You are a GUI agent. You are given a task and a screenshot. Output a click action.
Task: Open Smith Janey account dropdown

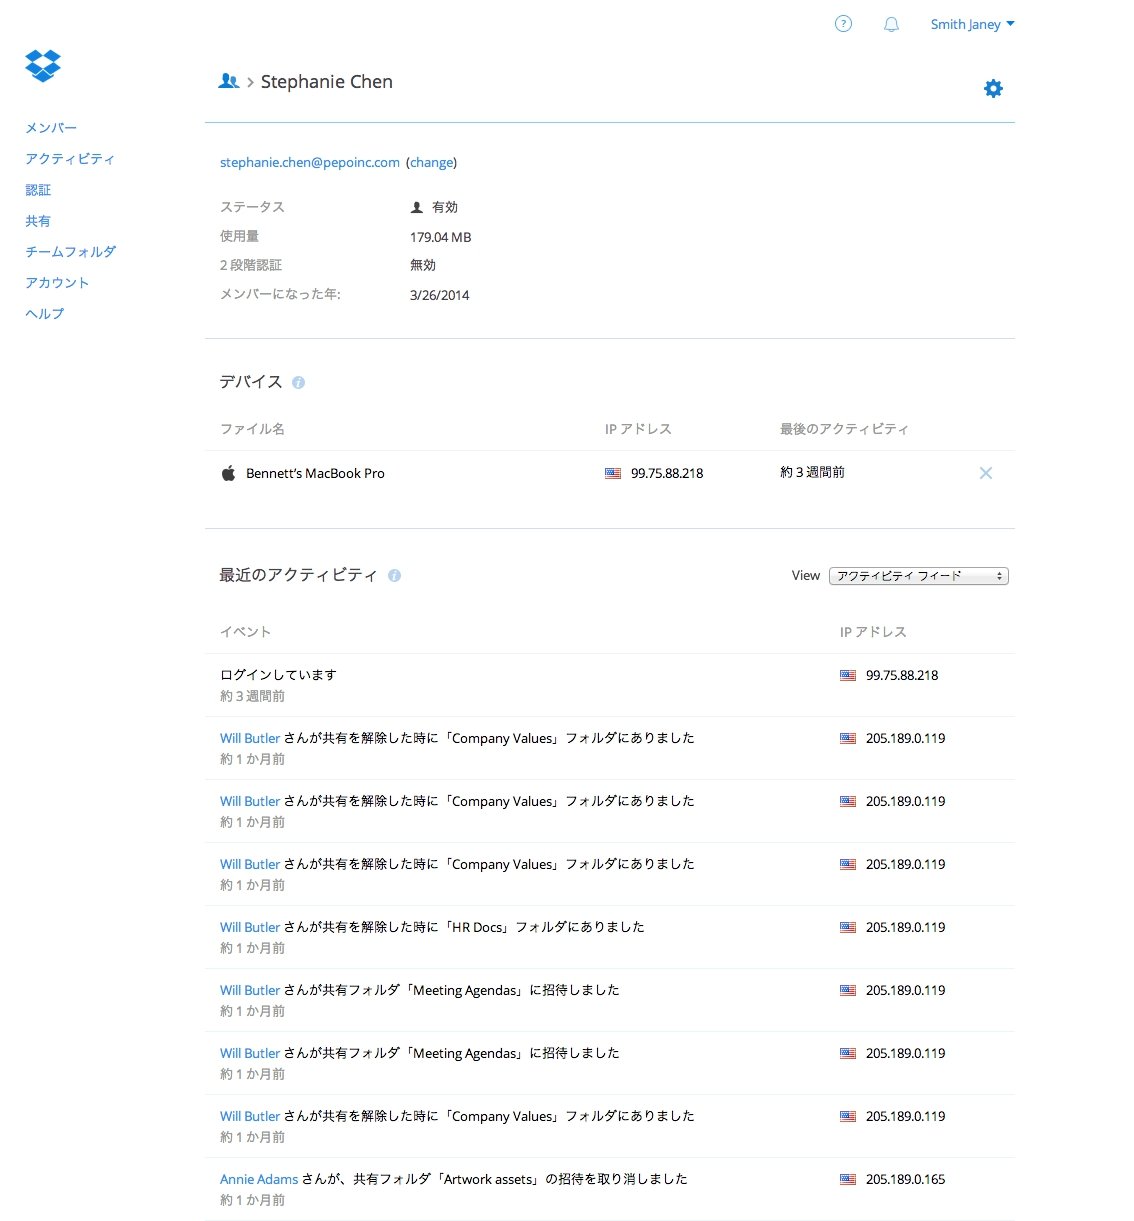(972, 24)
